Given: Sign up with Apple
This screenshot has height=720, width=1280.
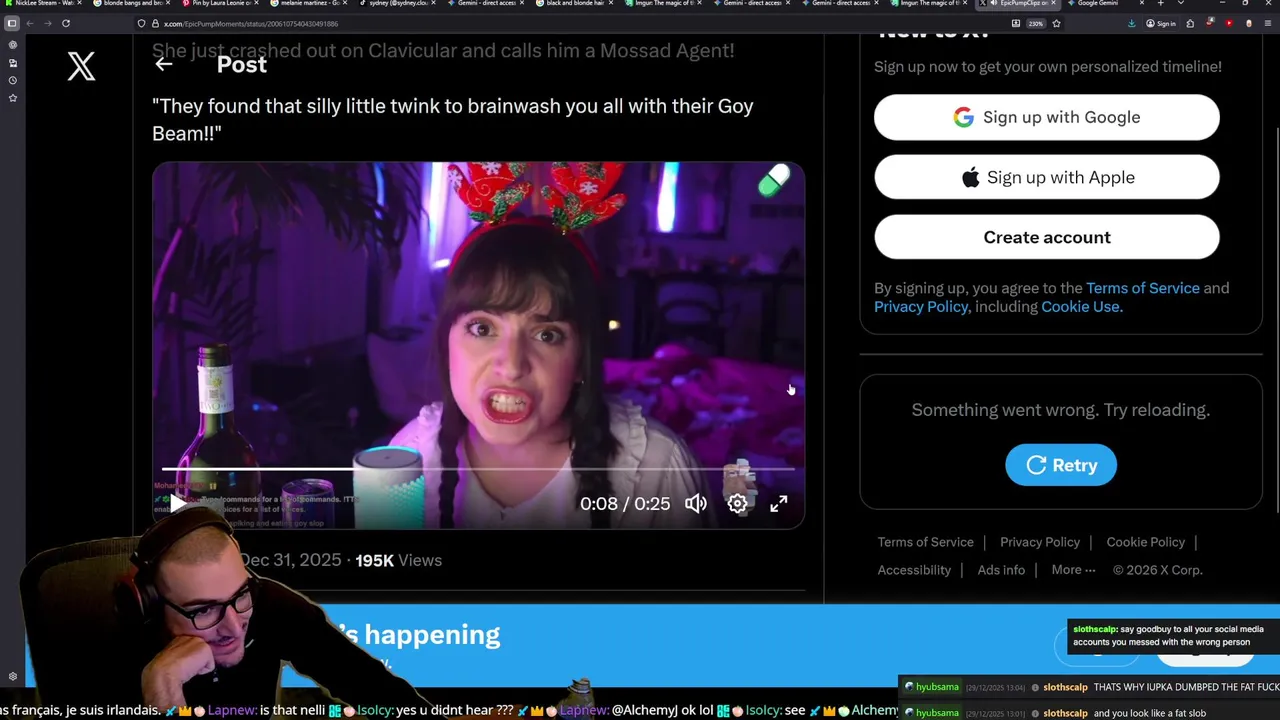Looking at the screenshot, I should coord(1046,177).
